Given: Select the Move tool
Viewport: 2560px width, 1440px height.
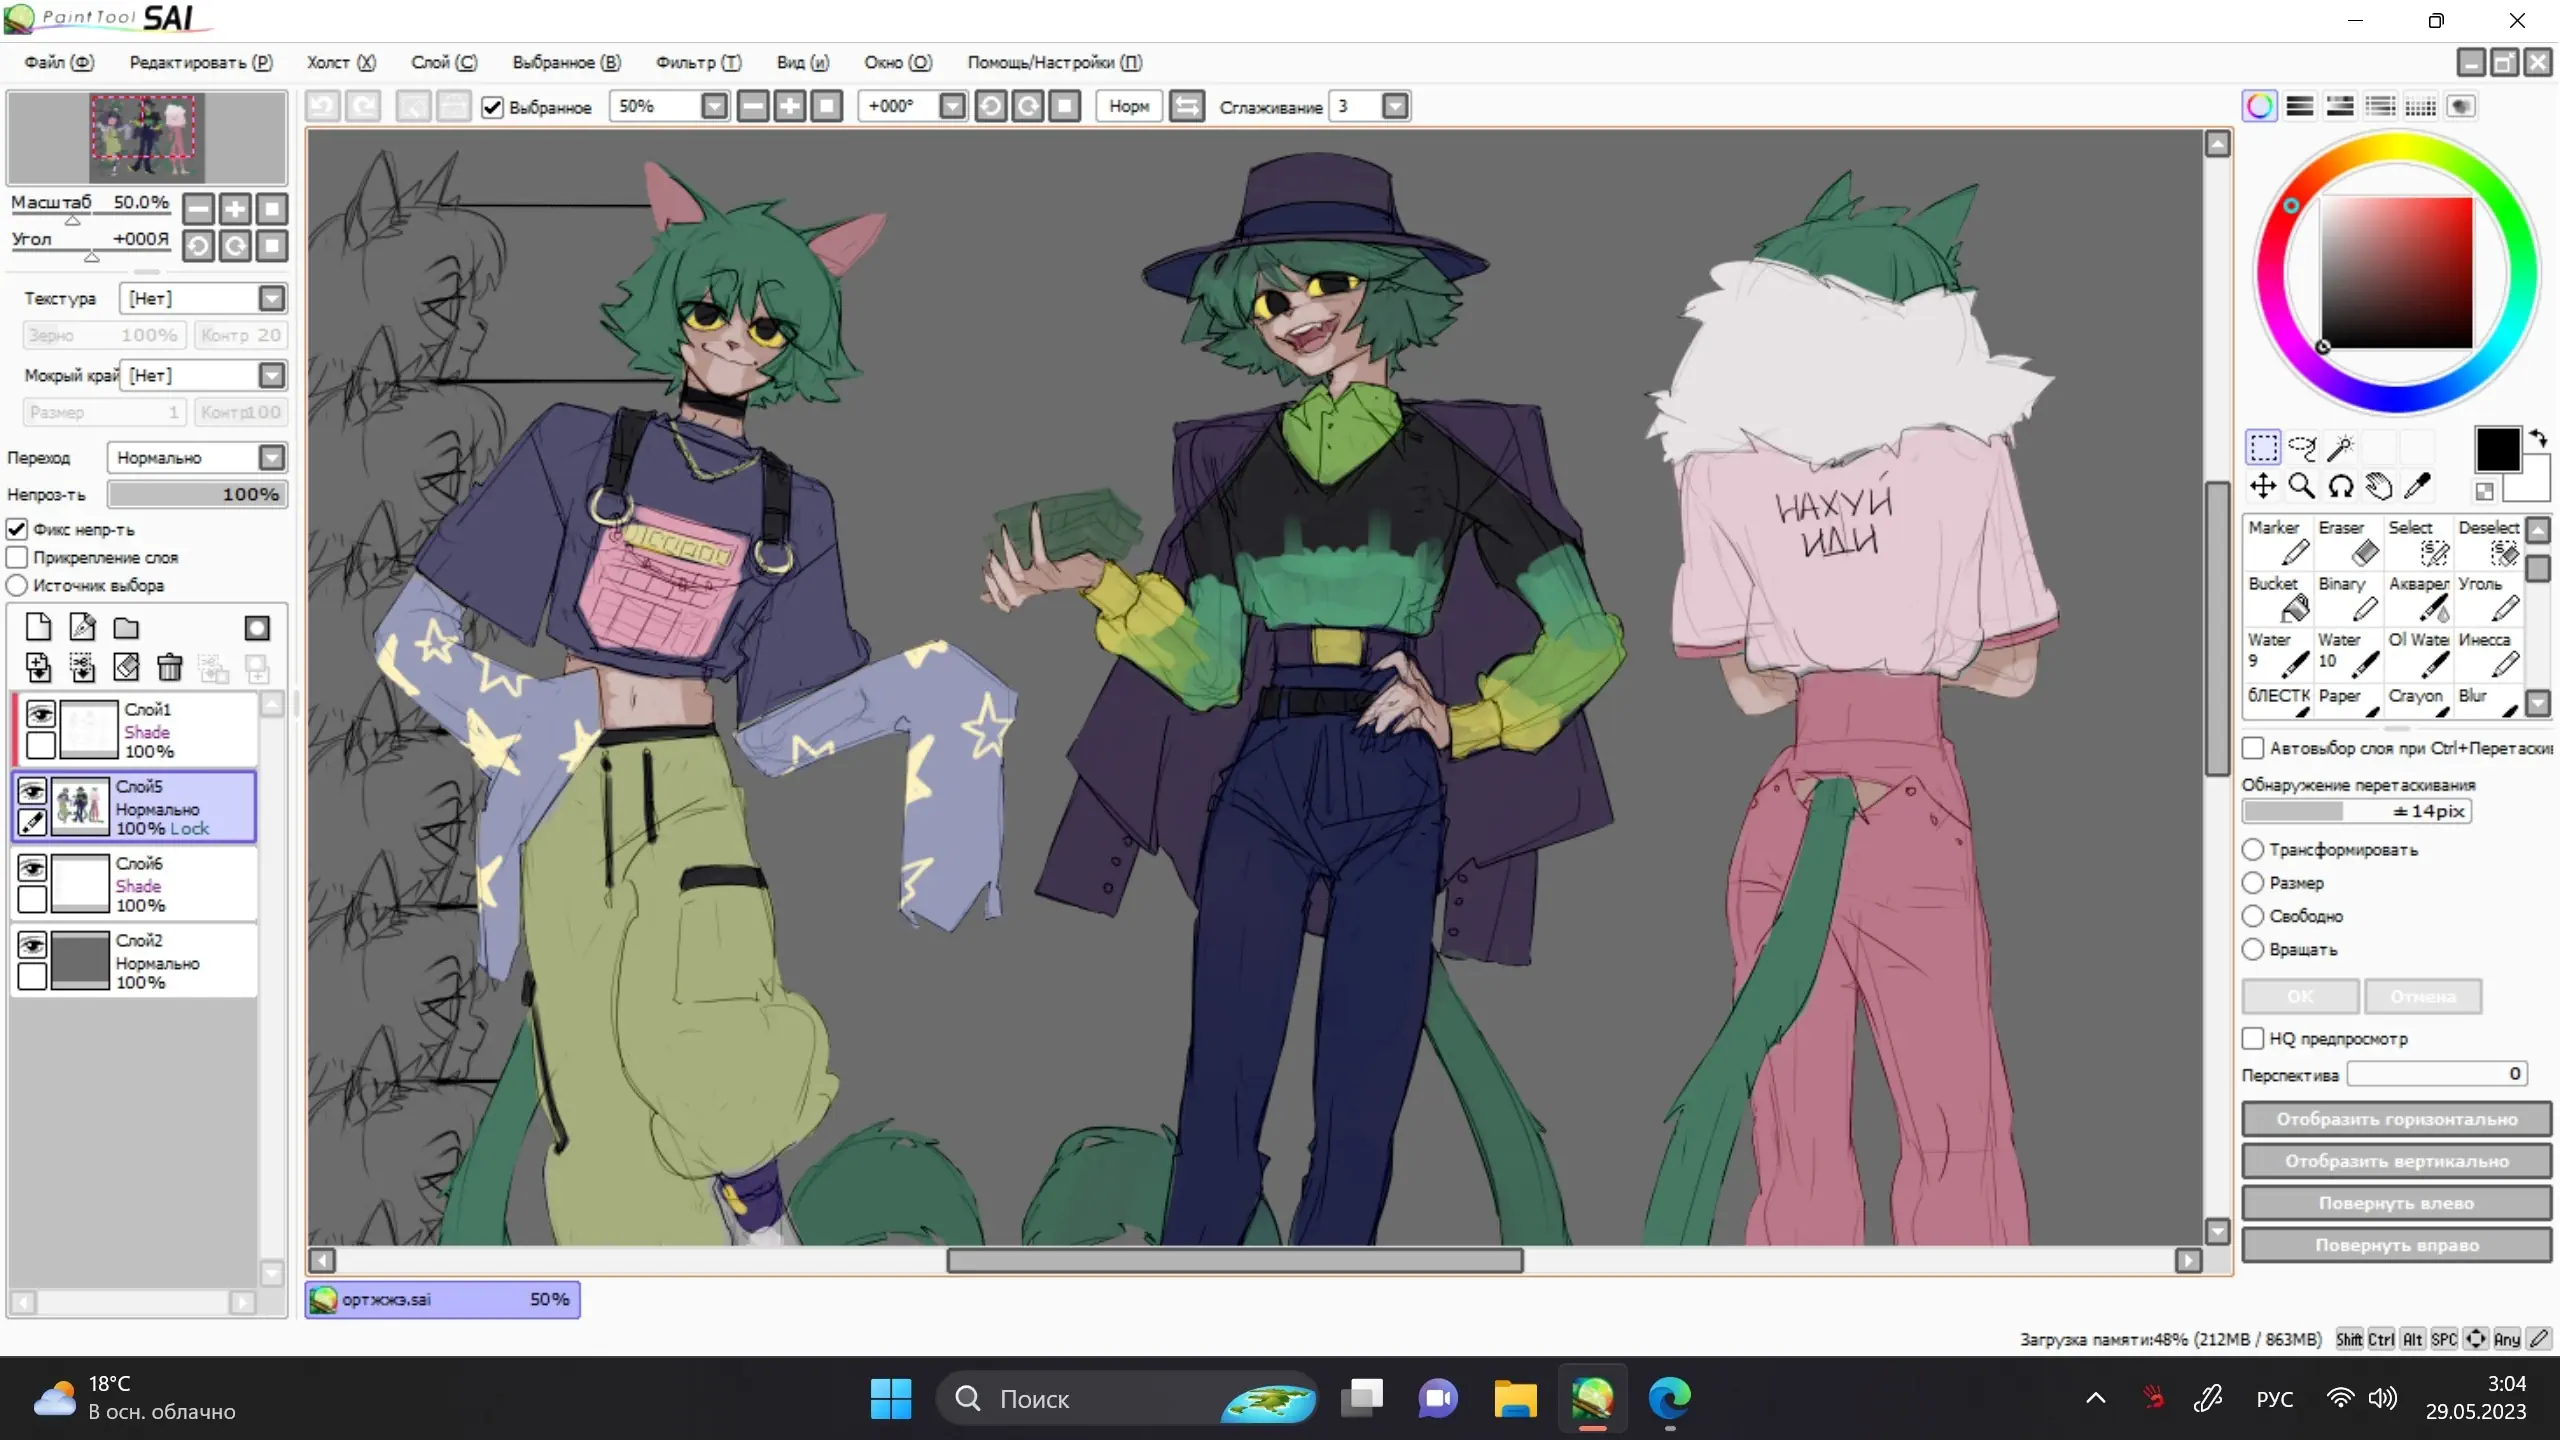Looking at the screenshot, I should [2263, 486].
